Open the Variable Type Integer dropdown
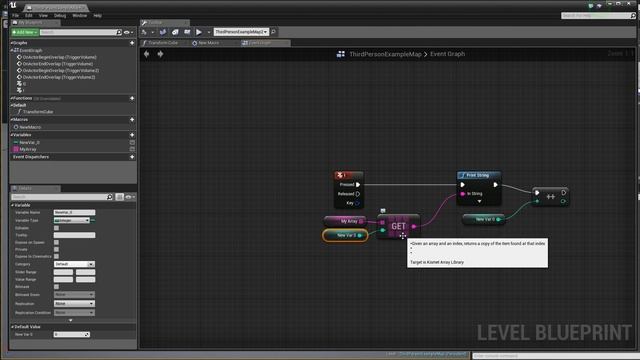The image size is (640, 360). (x=72, y=220)
